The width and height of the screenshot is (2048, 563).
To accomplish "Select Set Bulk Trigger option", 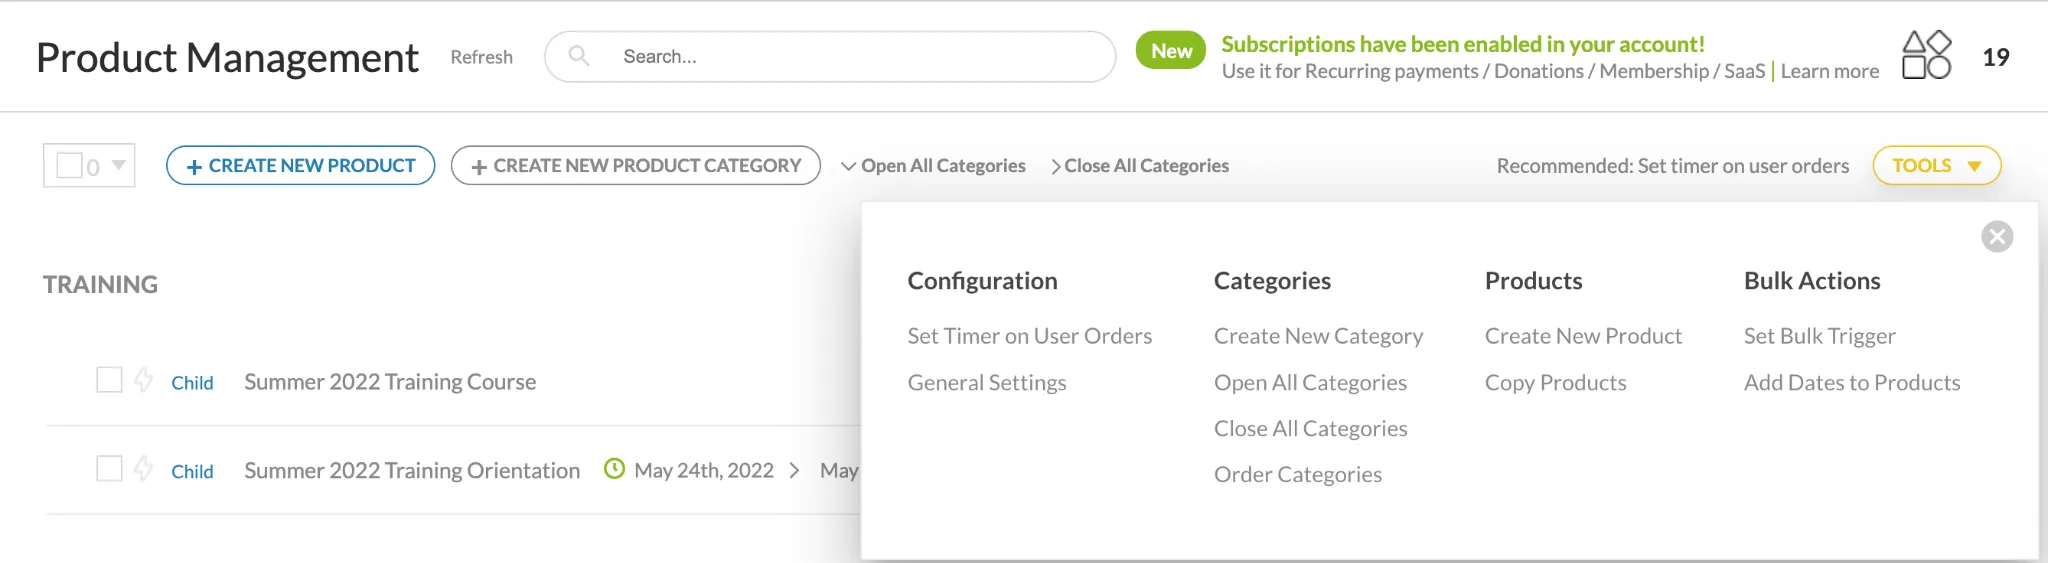I will pos(1819,336).
